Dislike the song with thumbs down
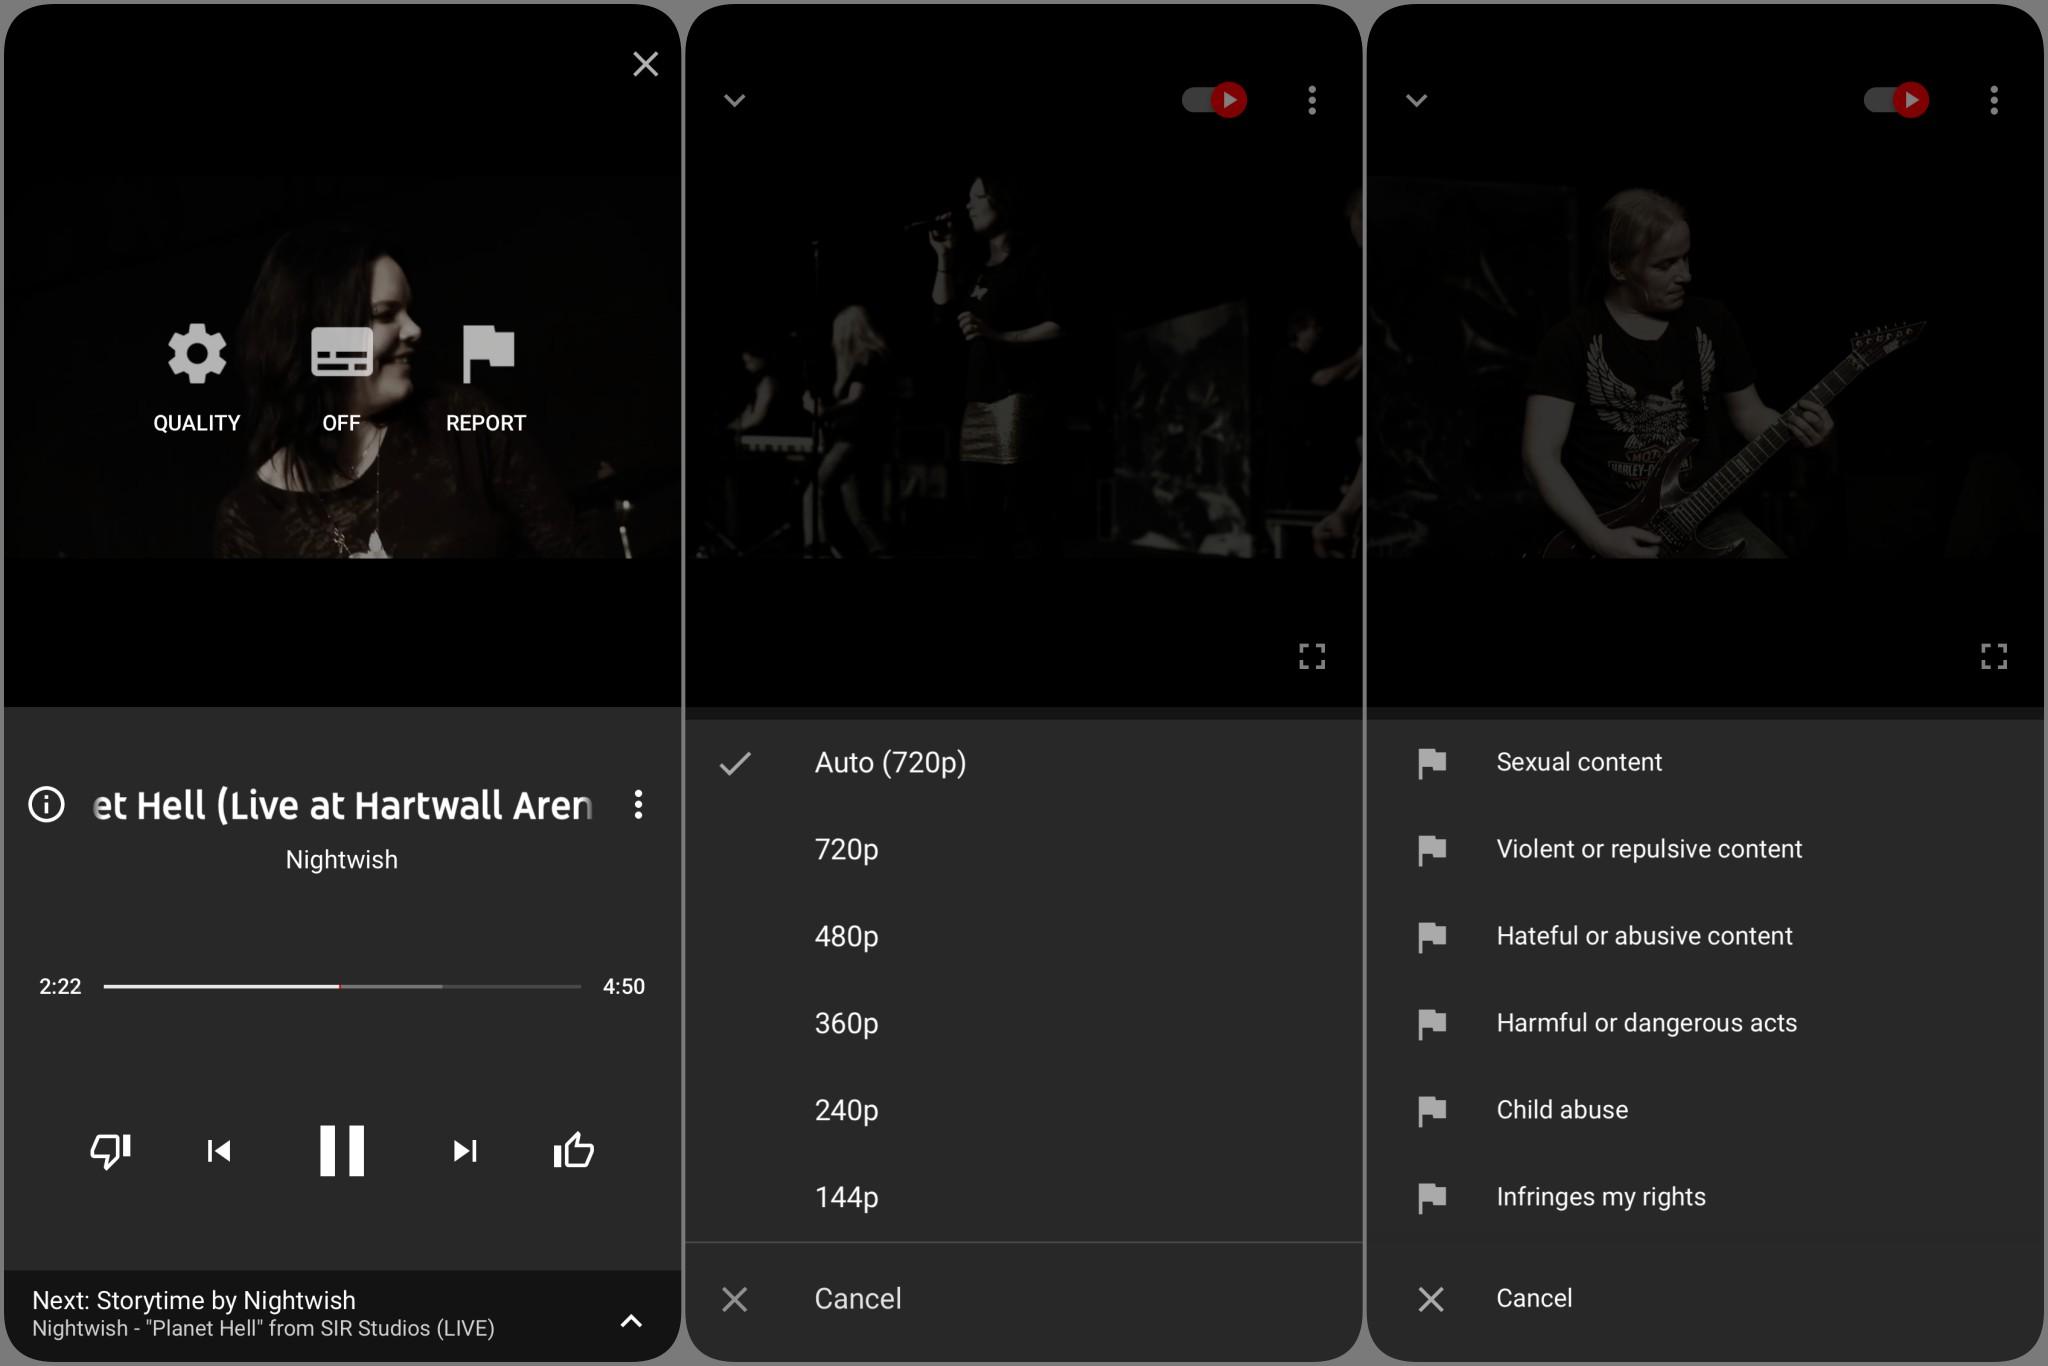Viewport: 2048px width, 1366px height. tap(111, 1150)
